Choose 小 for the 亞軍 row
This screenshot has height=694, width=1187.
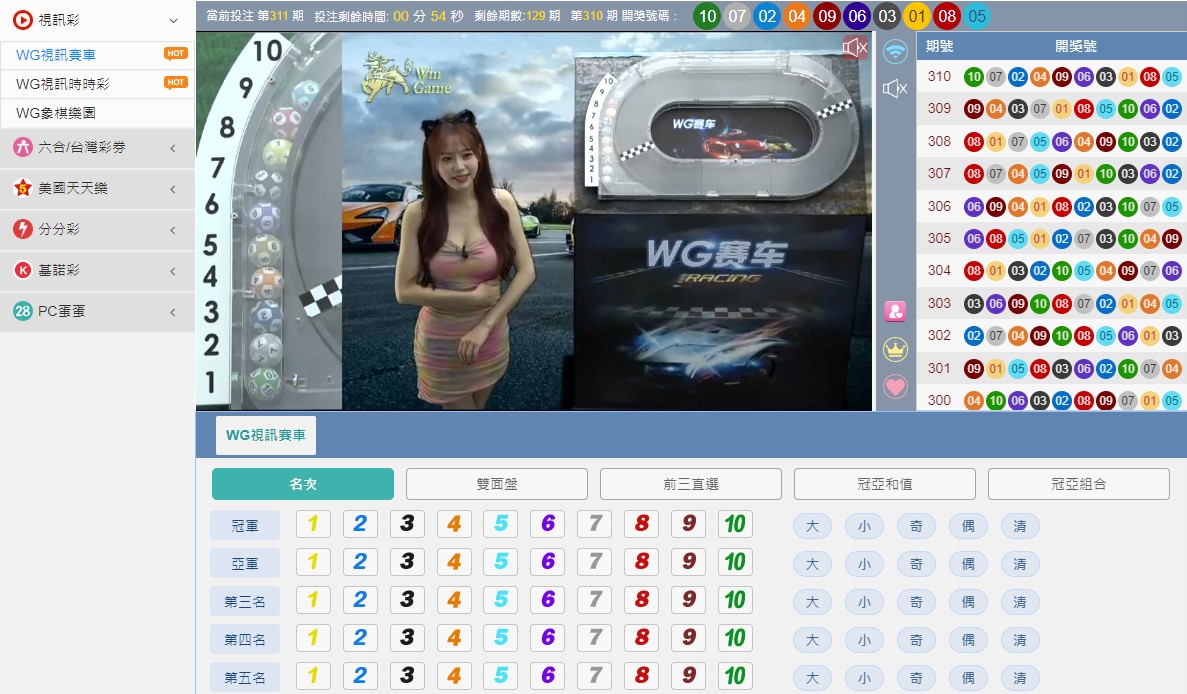[x=864, y=564]
